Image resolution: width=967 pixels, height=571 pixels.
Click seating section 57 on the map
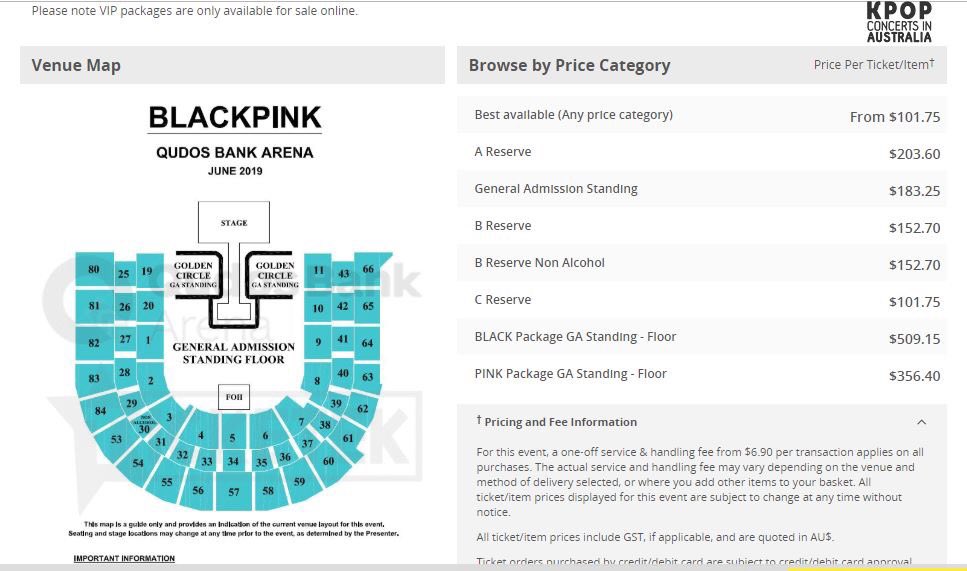coord(234,492)
